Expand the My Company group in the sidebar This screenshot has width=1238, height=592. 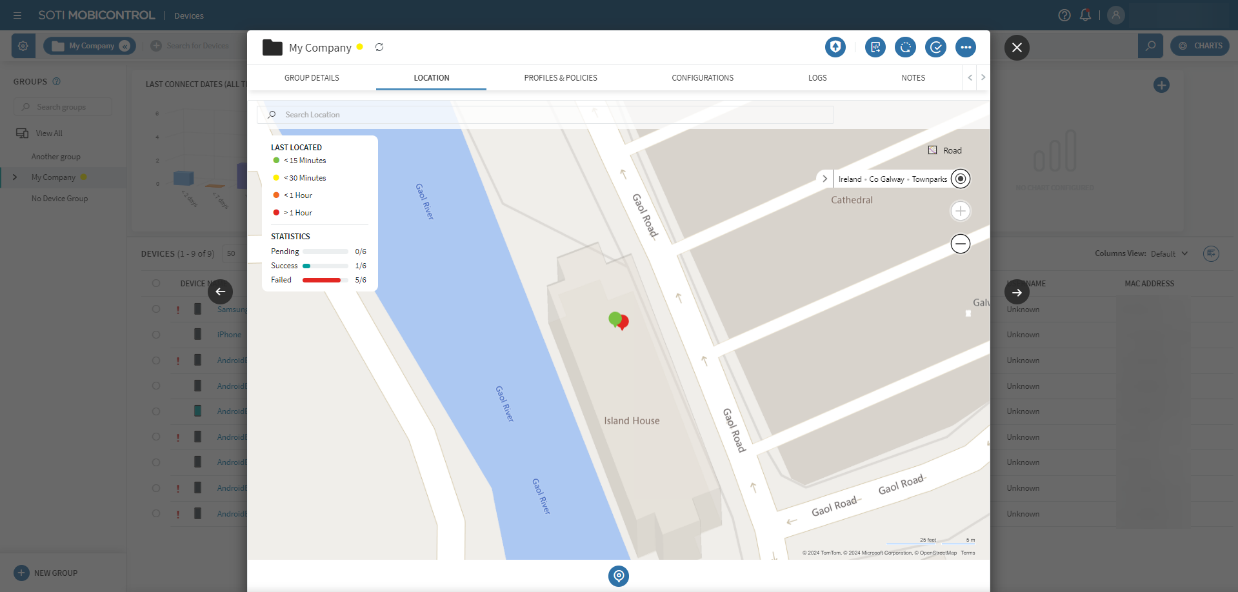coord(13,176)
